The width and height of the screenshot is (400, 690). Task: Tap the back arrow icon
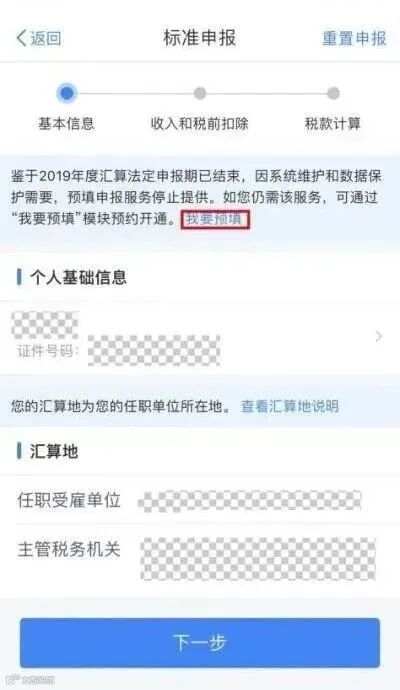[22, 38]
